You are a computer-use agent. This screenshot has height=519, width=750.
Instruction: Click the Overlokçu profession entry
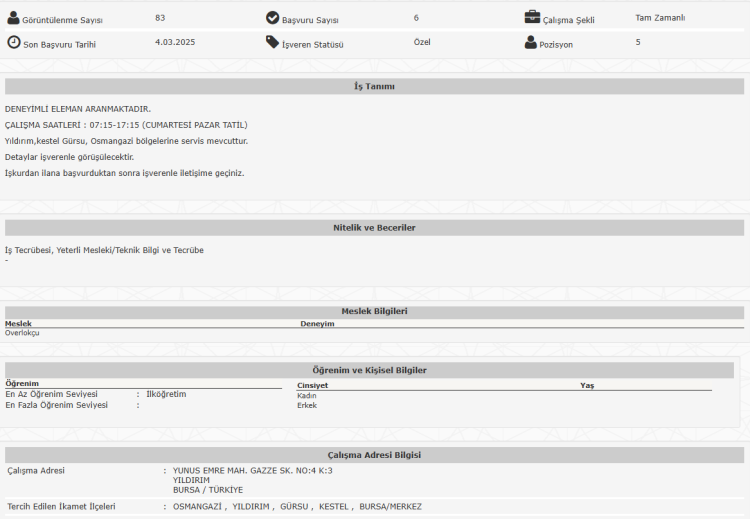point(22,333)
